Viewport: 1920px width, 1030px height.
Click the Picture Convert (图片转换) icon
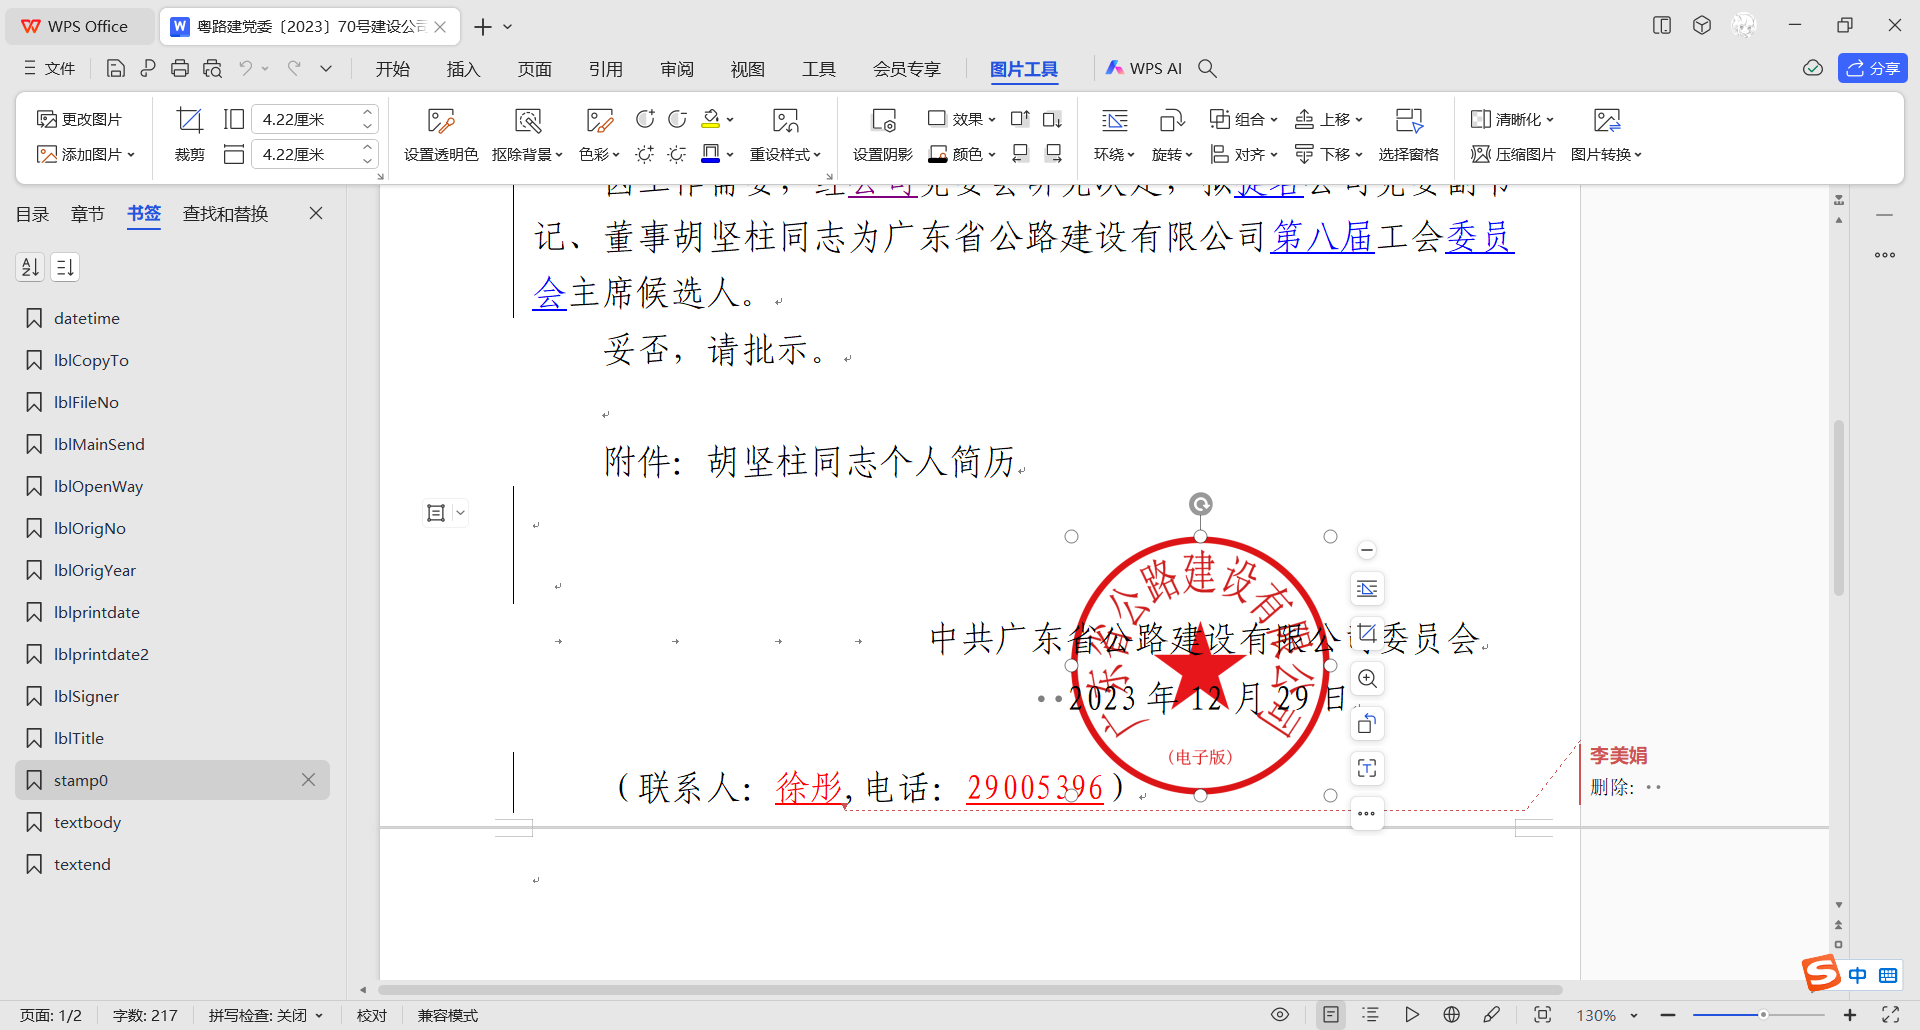(x=1607, y=121)
